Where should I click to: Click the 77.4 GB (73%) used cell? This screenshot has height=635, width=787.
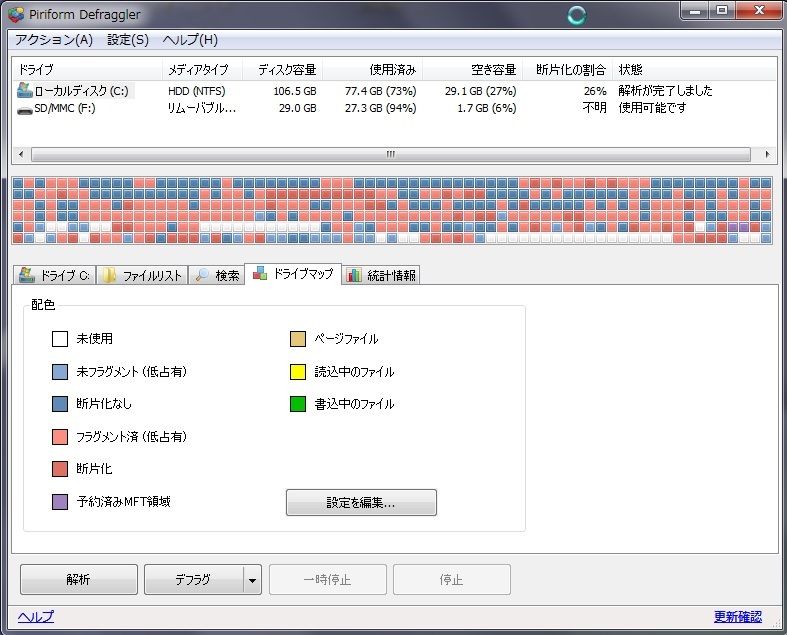point(380,91)
